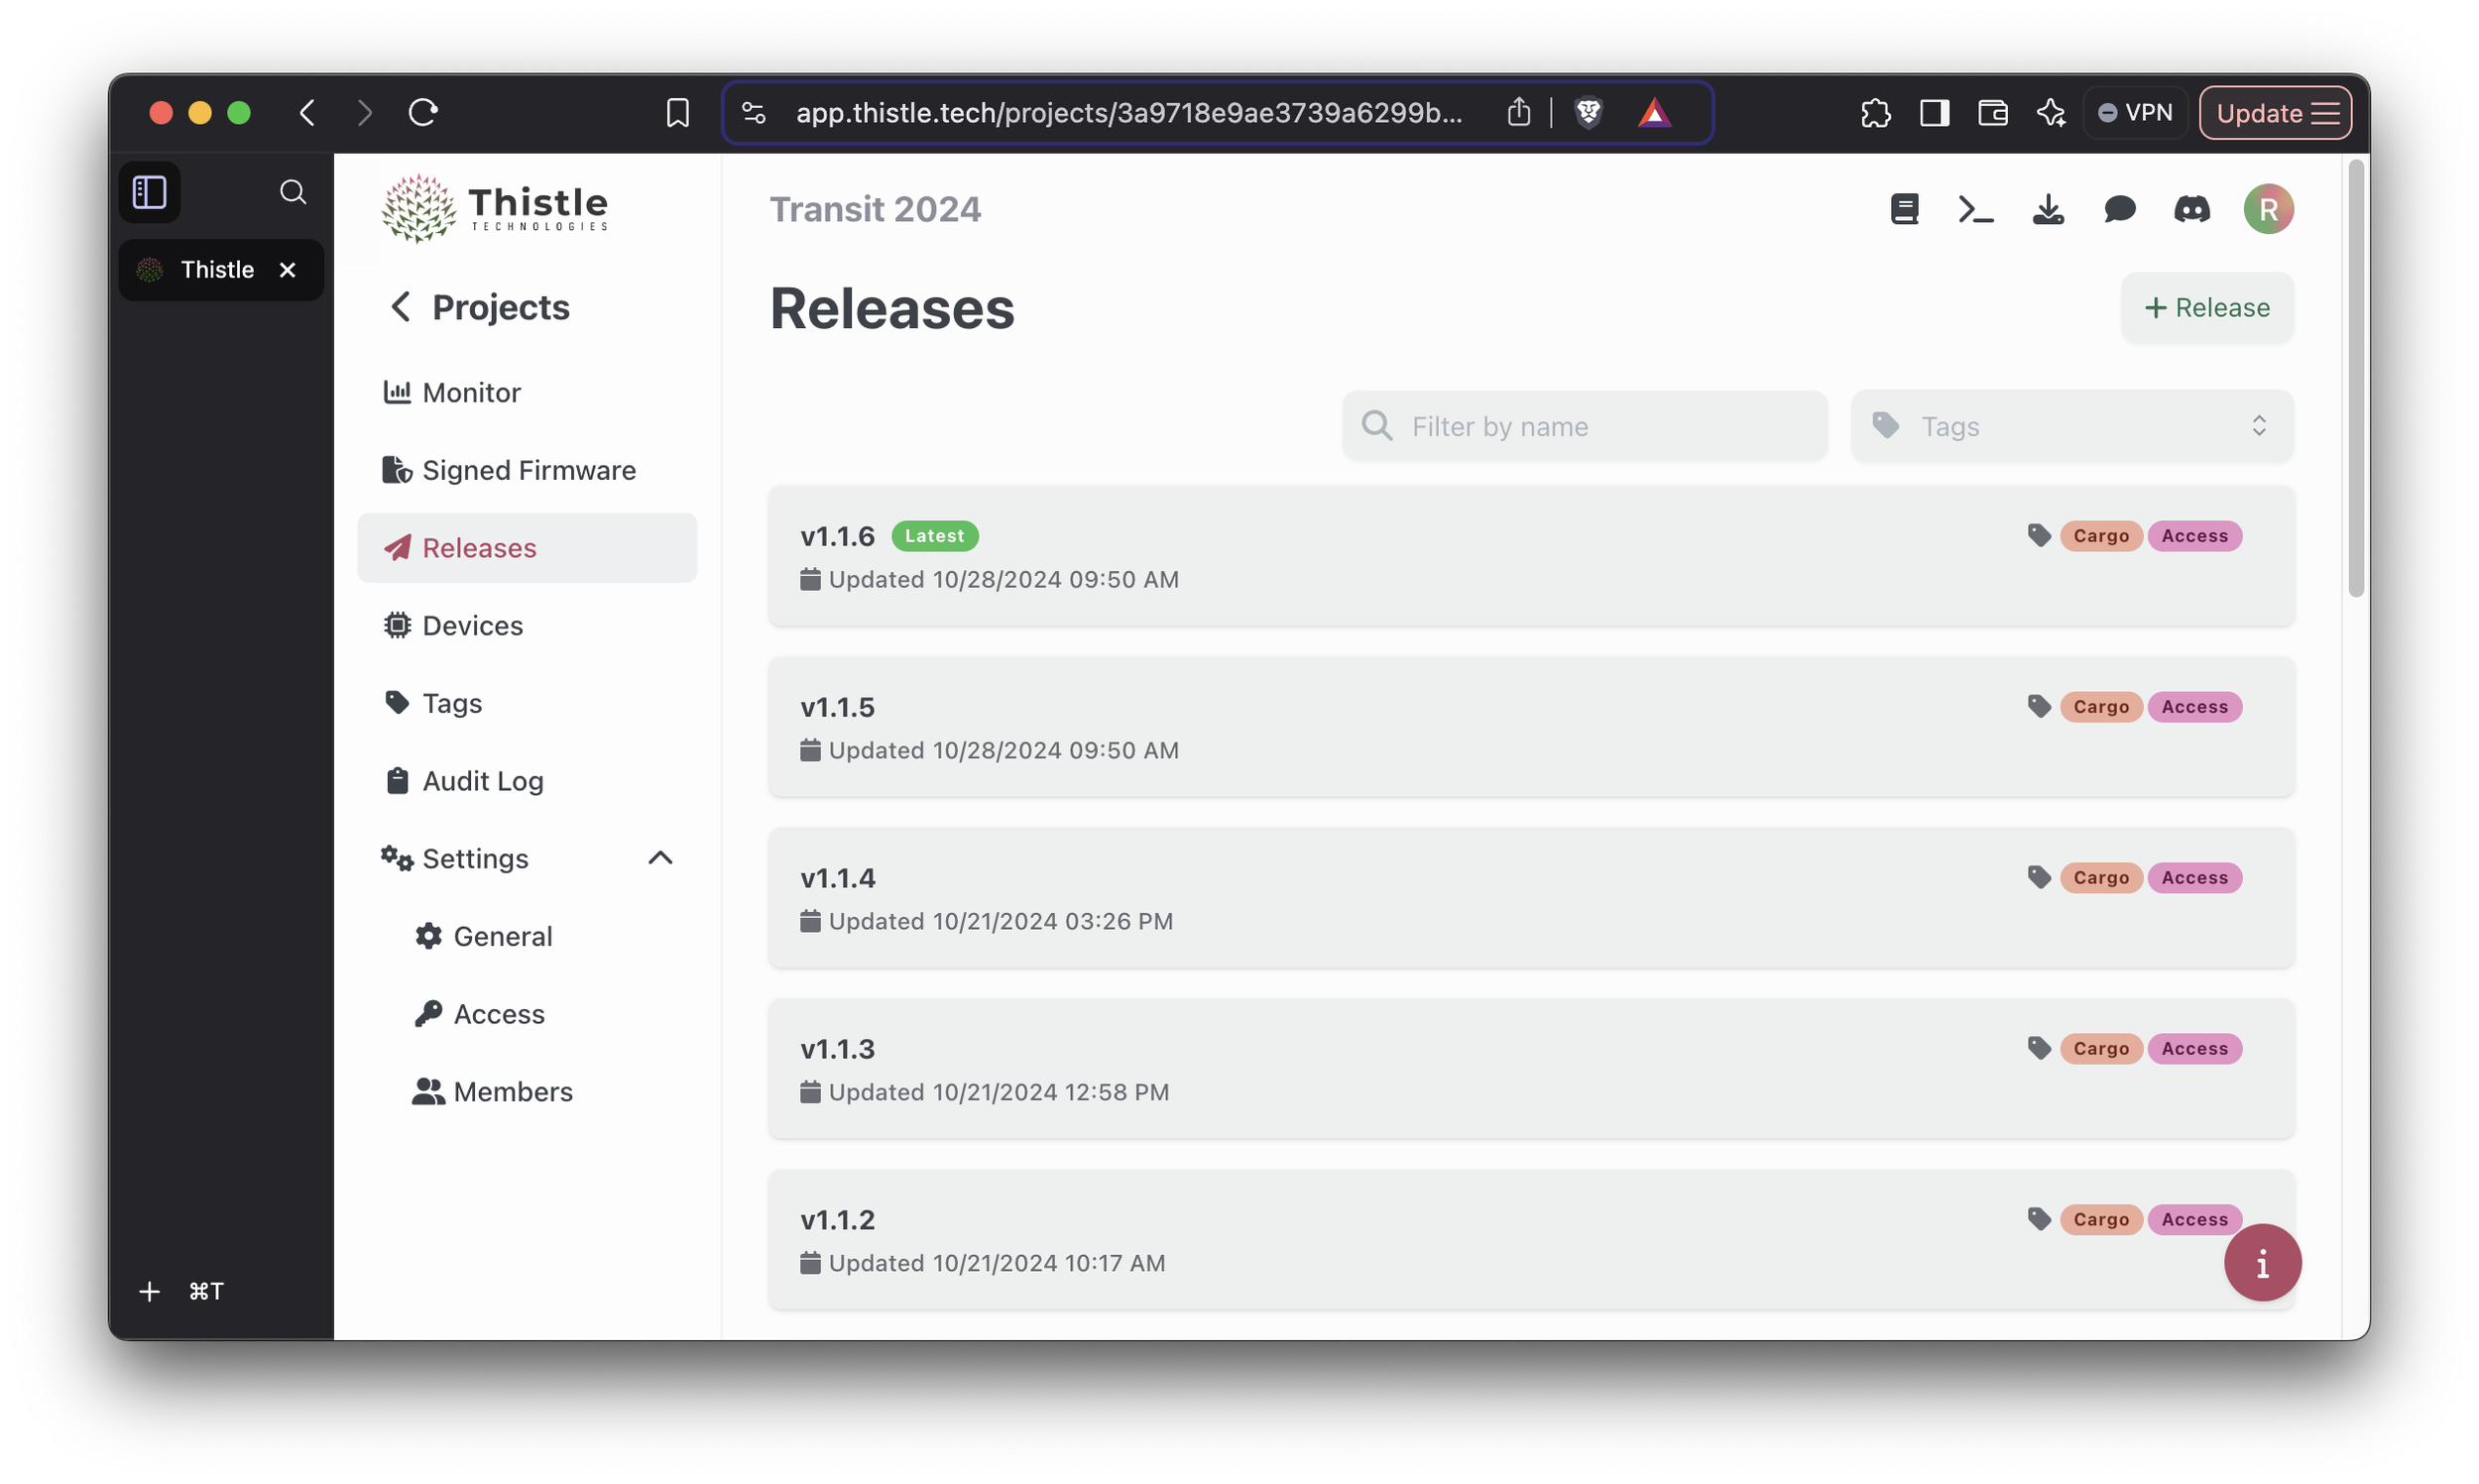This screenshot has width=2479, height=1484.
Task: Open the Tags filter dropdown
Action: click(2071, 425)
